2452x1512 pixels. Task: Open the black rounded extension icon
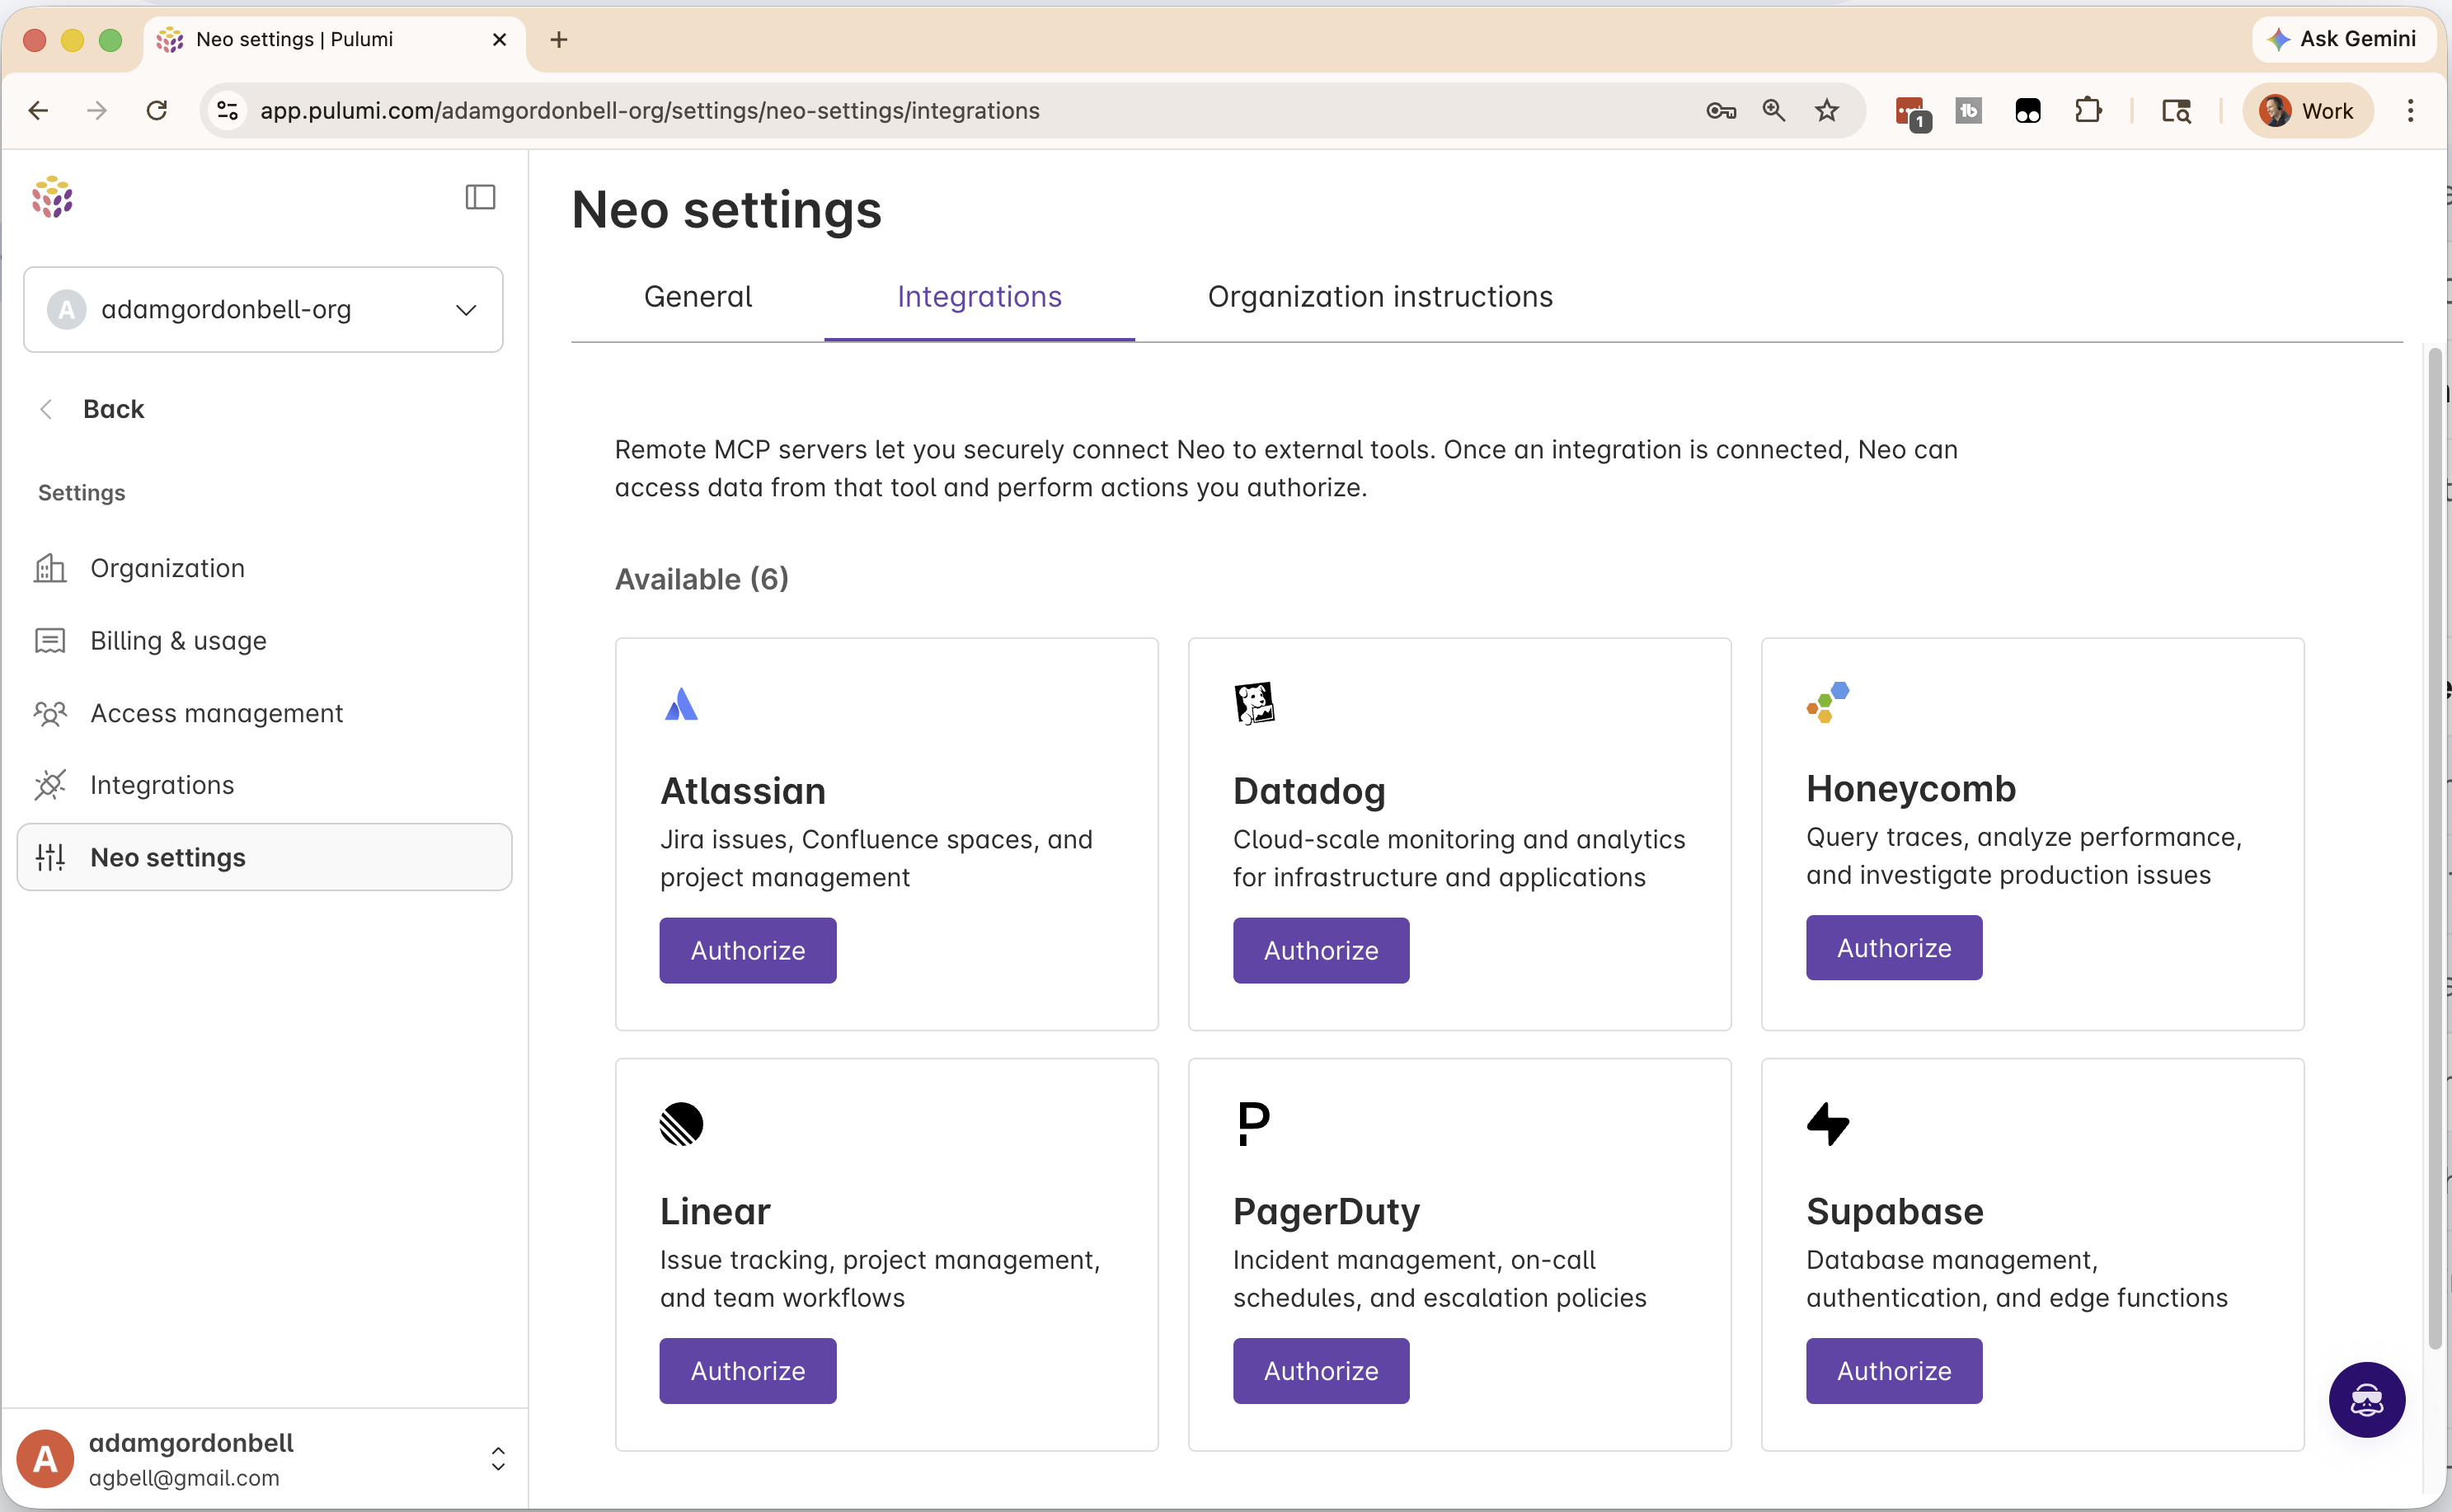[x=2027, y=110]
